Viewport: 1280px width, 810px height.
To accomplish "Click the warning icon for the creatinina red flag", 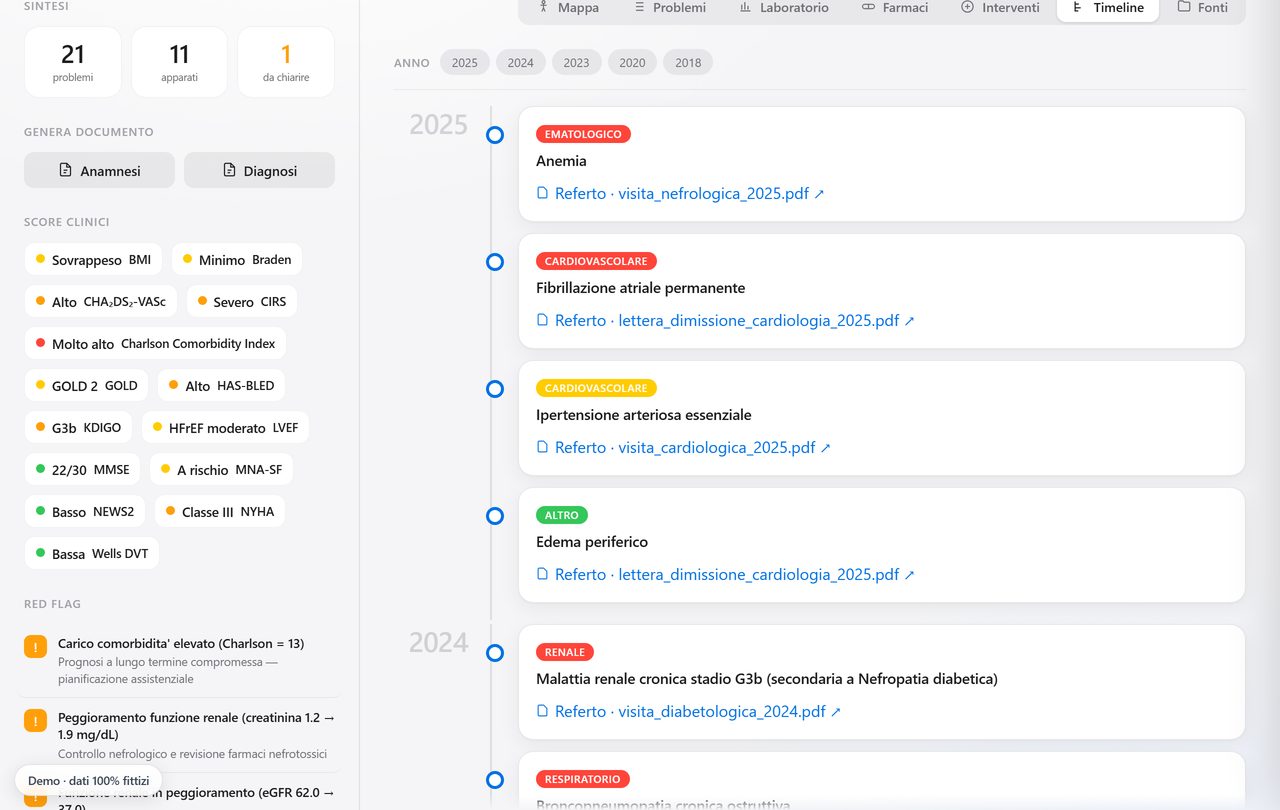I will pyautogui.click(x=35, y=720).
